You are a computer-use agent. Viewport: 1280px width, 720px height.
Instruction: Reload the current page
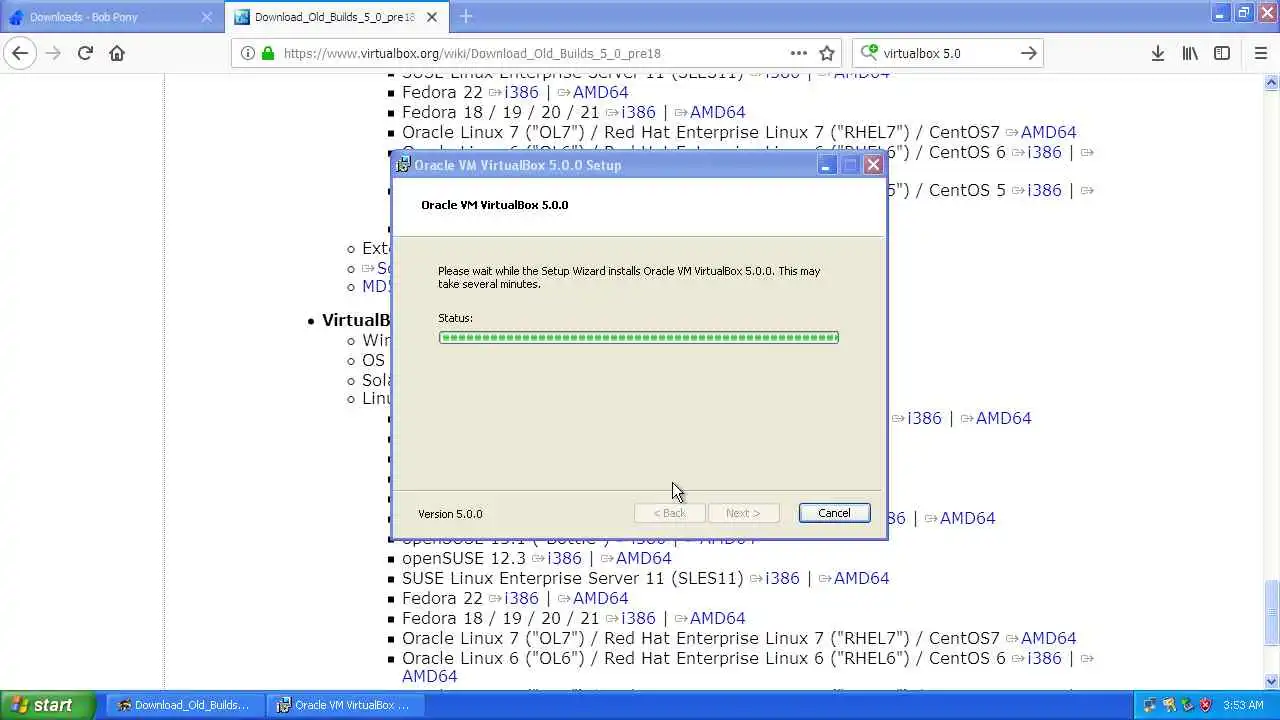pyautogui.click(x=85, y=53)
